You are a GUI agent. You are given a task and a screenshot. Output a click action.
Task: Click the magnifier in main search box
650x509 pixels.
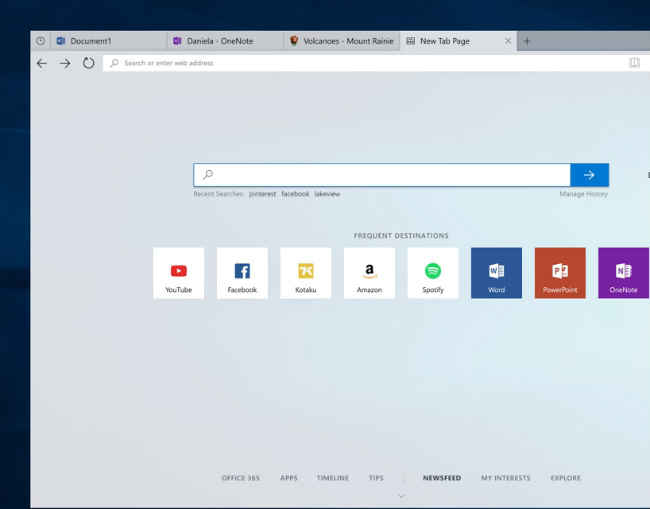[208, 174]
